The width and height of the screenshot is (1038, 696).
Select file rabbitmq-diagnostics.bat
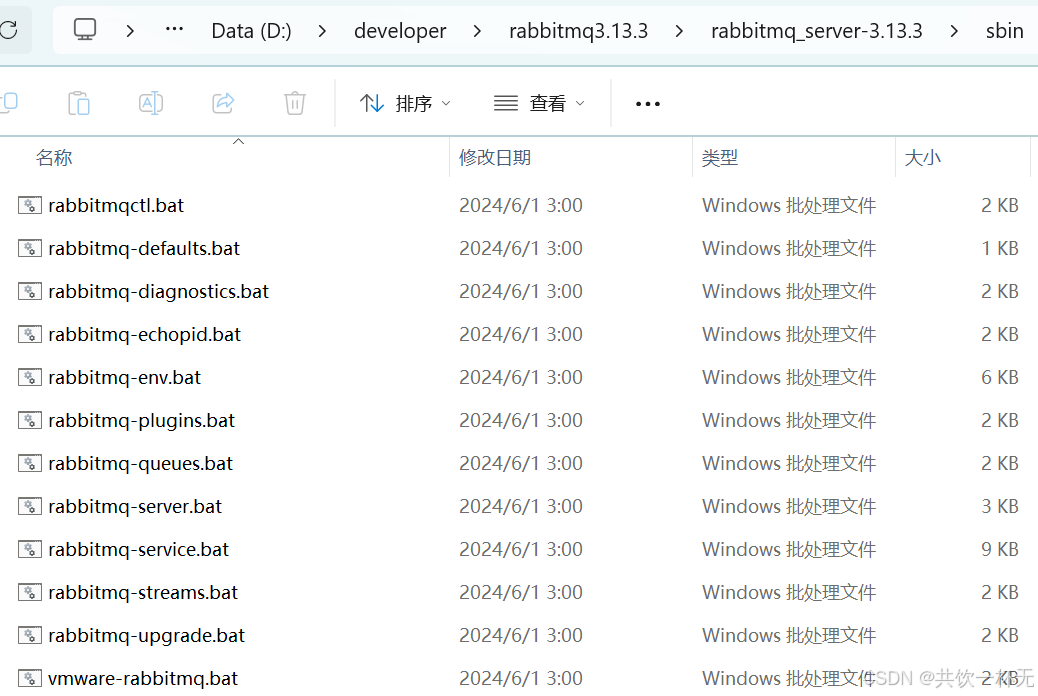158,291
